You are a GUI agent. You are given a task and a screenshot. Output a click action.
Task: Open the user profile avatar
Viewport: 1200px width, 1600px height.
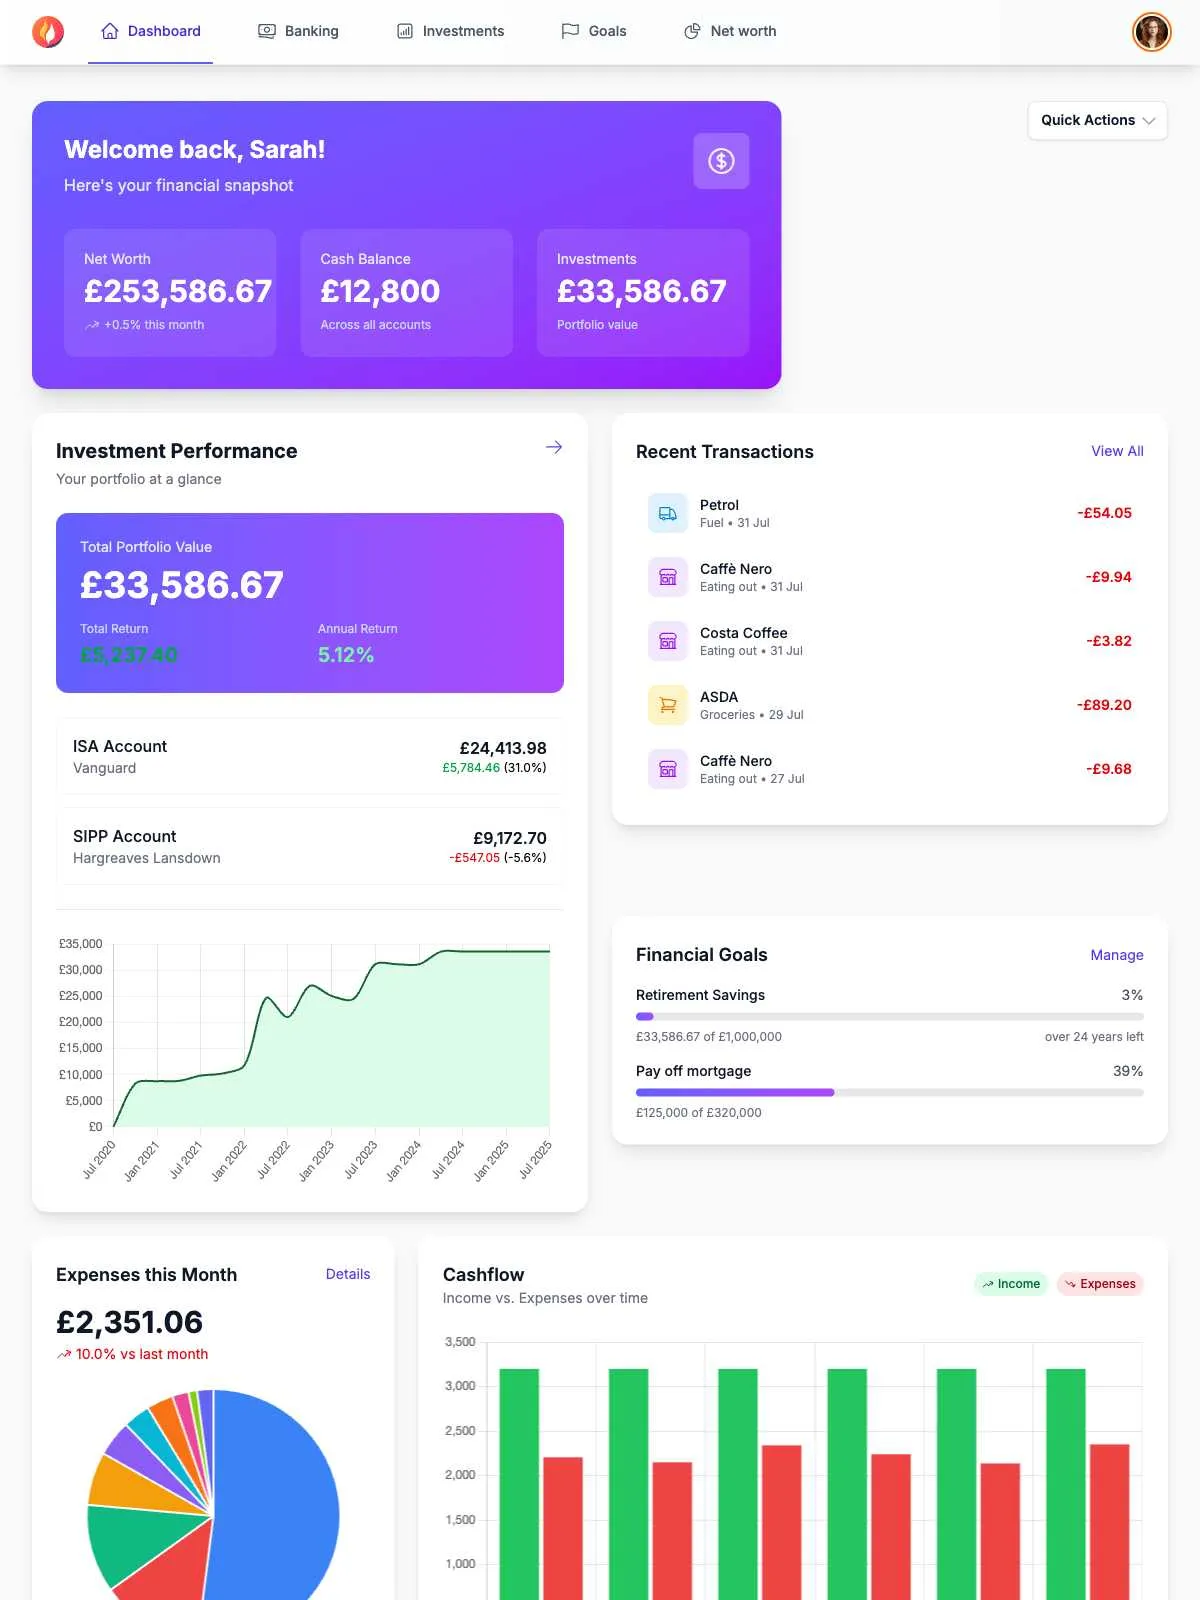point(1151,32)
